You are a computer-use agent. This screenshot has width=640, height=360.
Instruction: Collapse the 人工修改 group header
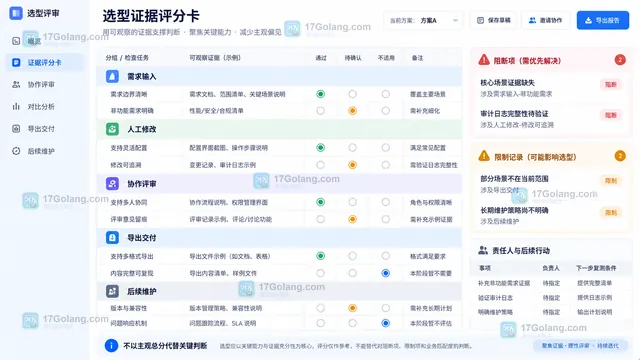279,129
